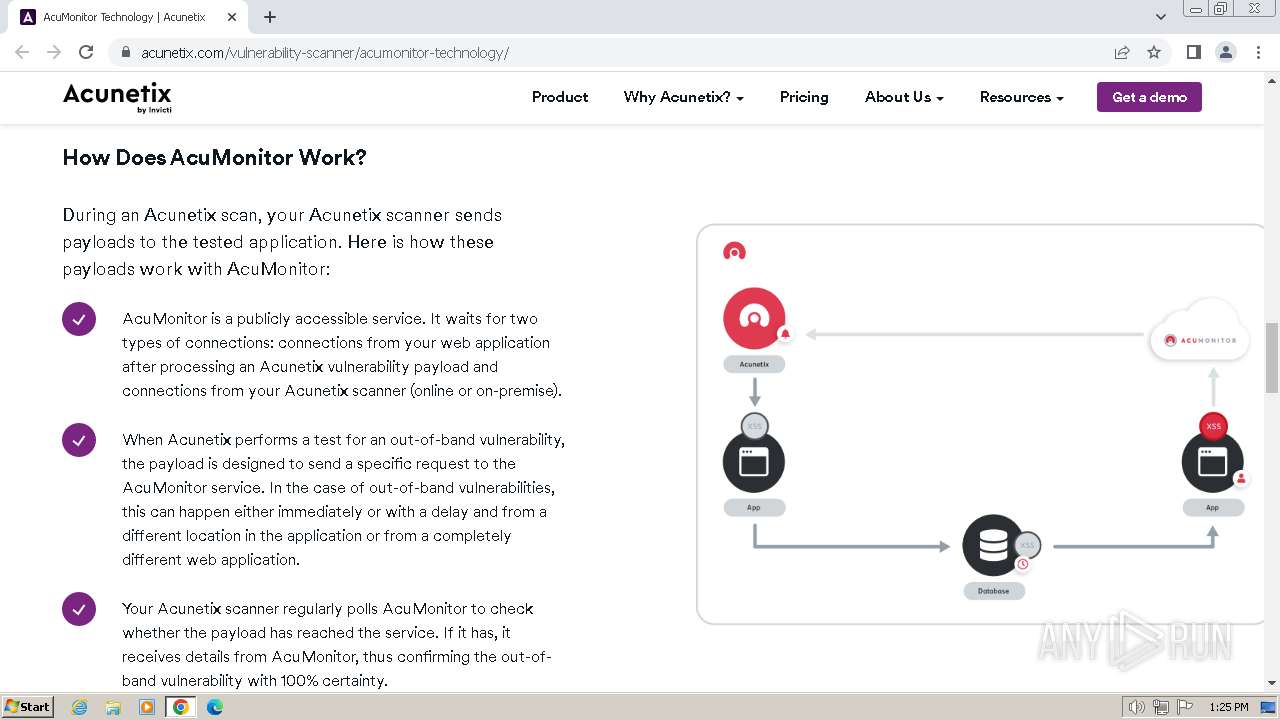This screenshot has width=1280, height=720.
Task: Click the left App window icon in diagram
Action: (x=754, y=462)
